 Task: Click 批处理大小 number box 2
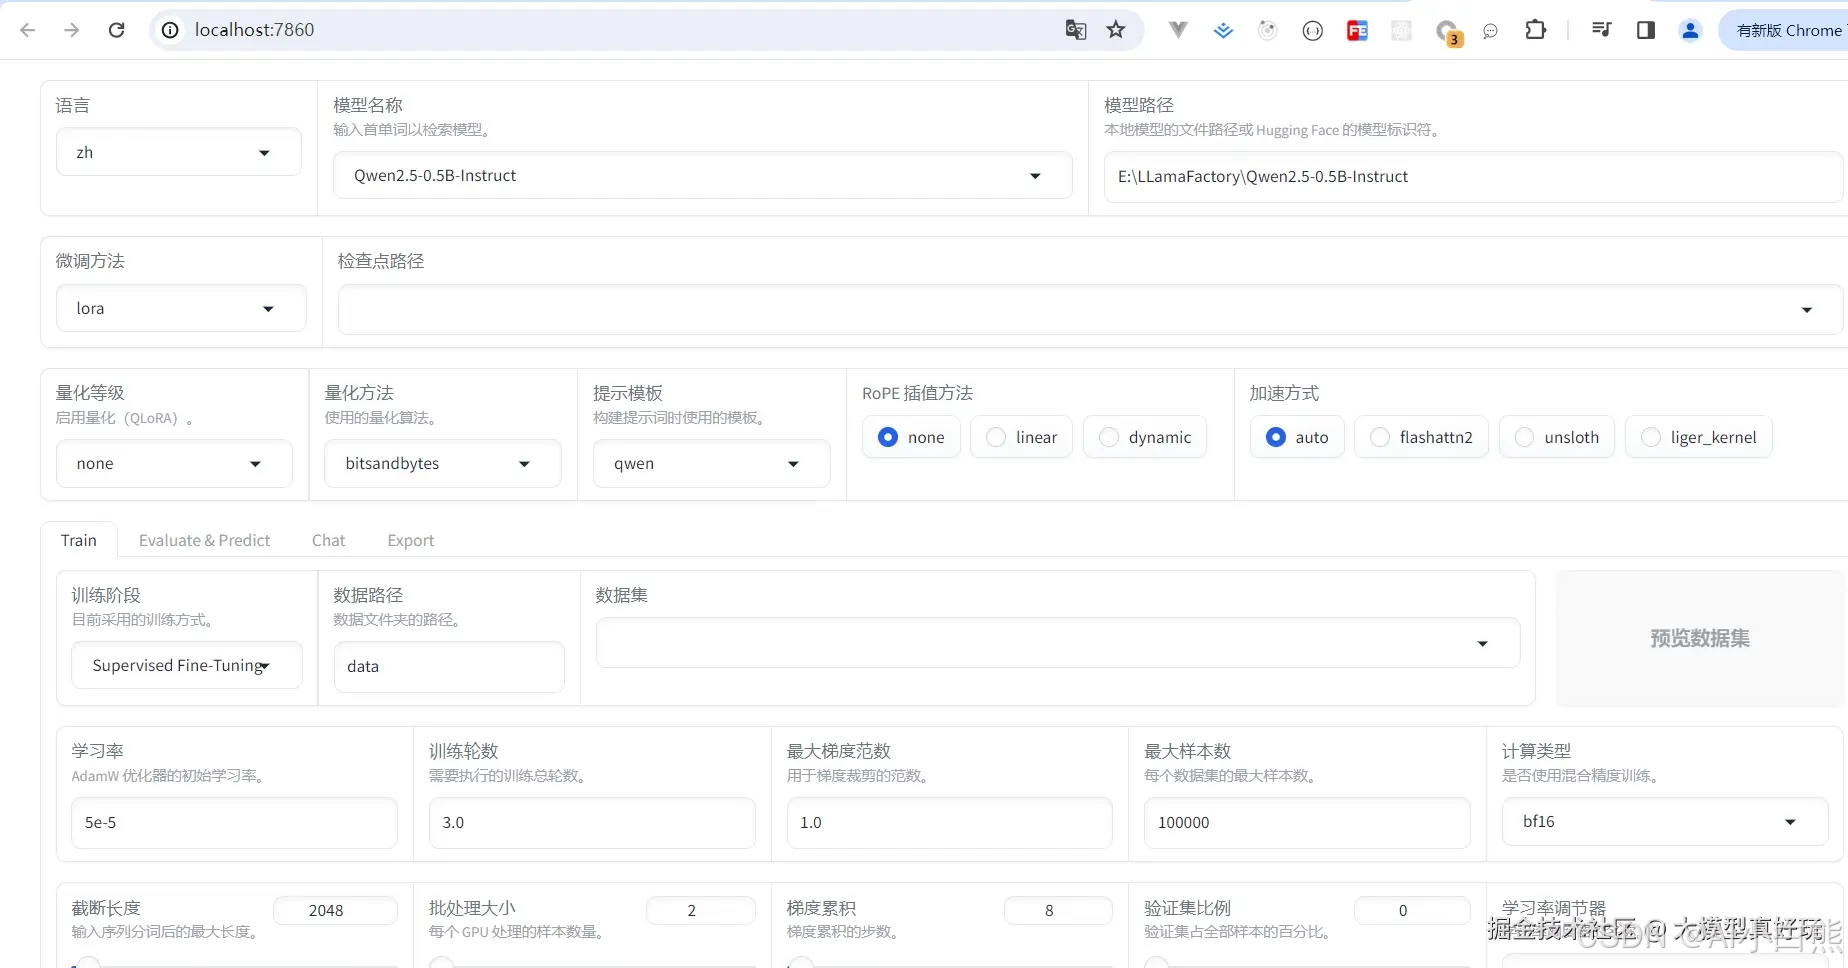[x=700, y=910]
